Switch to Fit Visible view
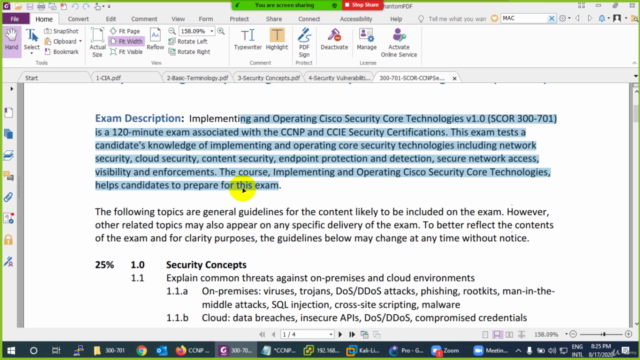 (x=127, y=52)
